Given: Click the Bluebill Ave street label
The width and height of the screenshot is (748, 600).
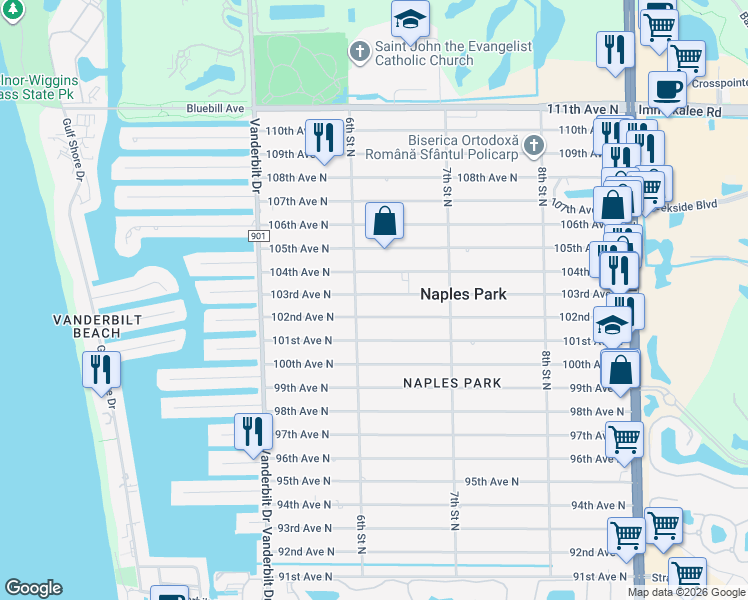Looking at the screenshot, I should [215, 109].
